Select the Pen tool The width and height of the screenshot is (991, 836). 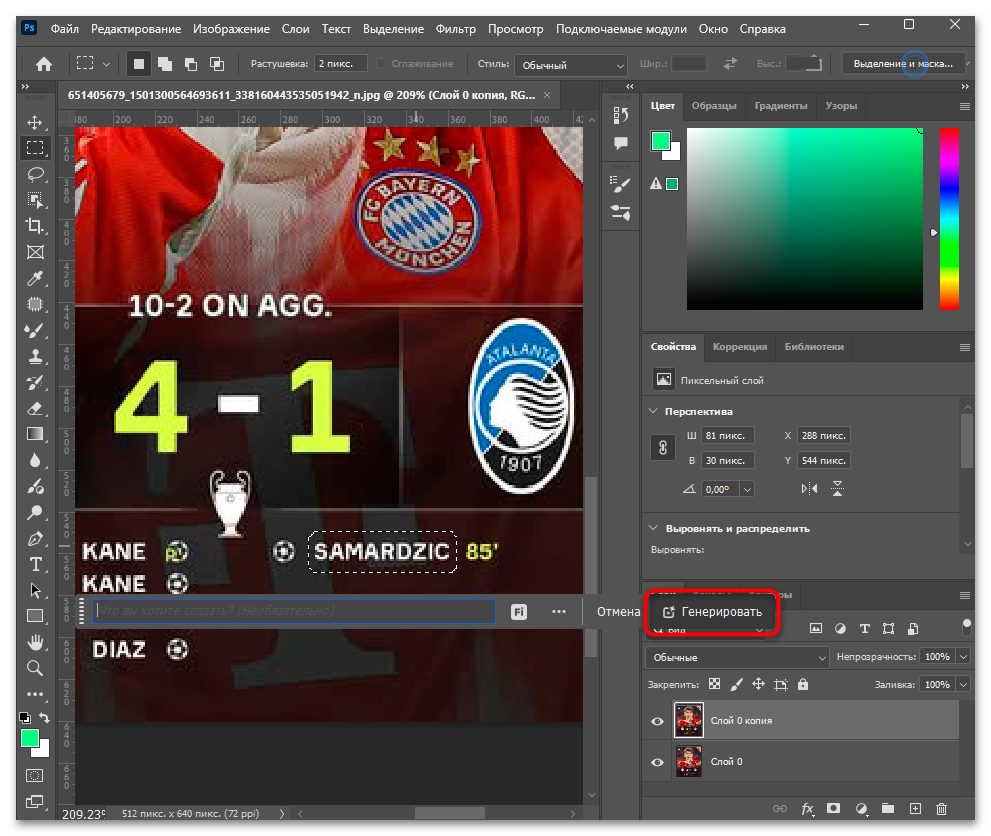[x=35, y=538]
